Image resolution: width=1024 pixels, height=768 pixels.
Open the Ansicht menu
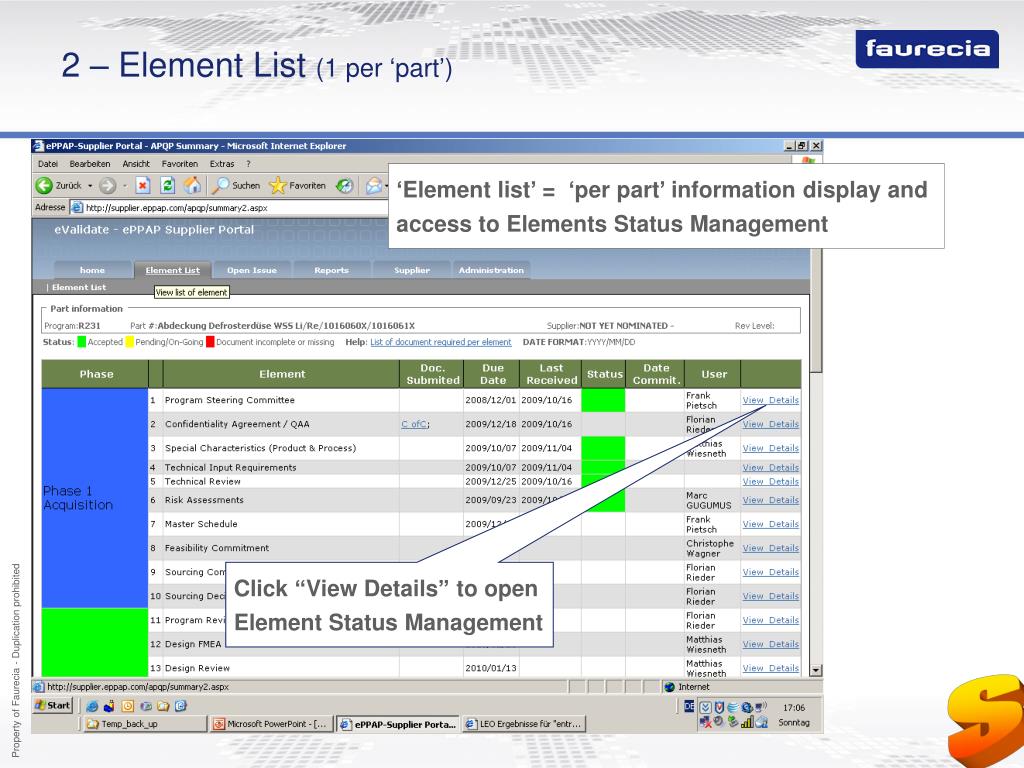coord(136,164)
